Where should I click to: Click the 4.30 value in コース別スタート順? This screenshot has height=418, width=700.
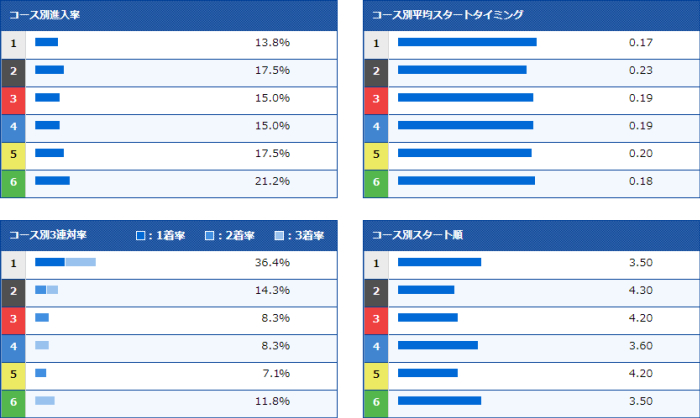[641, 290]
